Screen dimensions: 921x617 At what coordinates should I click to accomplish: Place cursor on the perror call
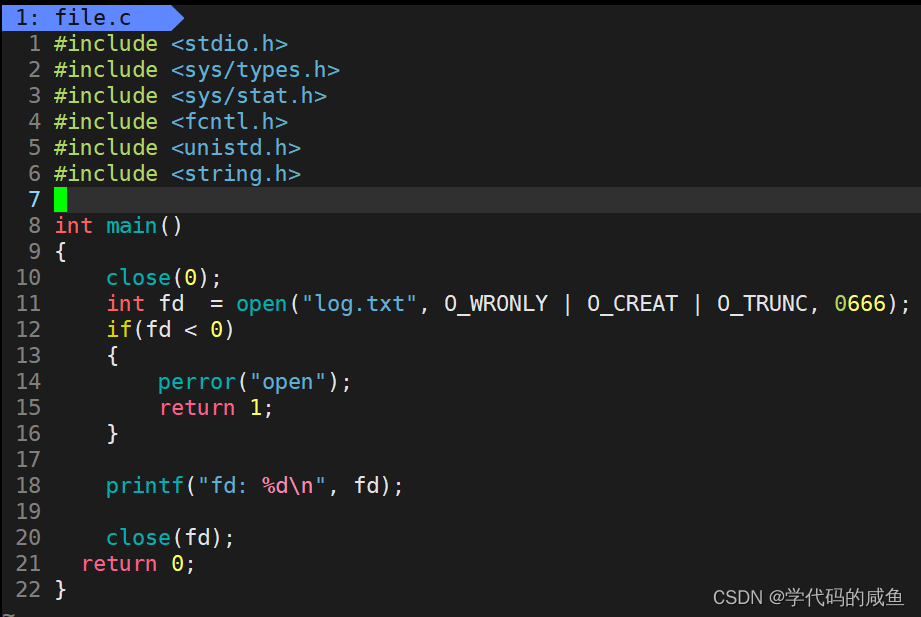tap(203, 382)
